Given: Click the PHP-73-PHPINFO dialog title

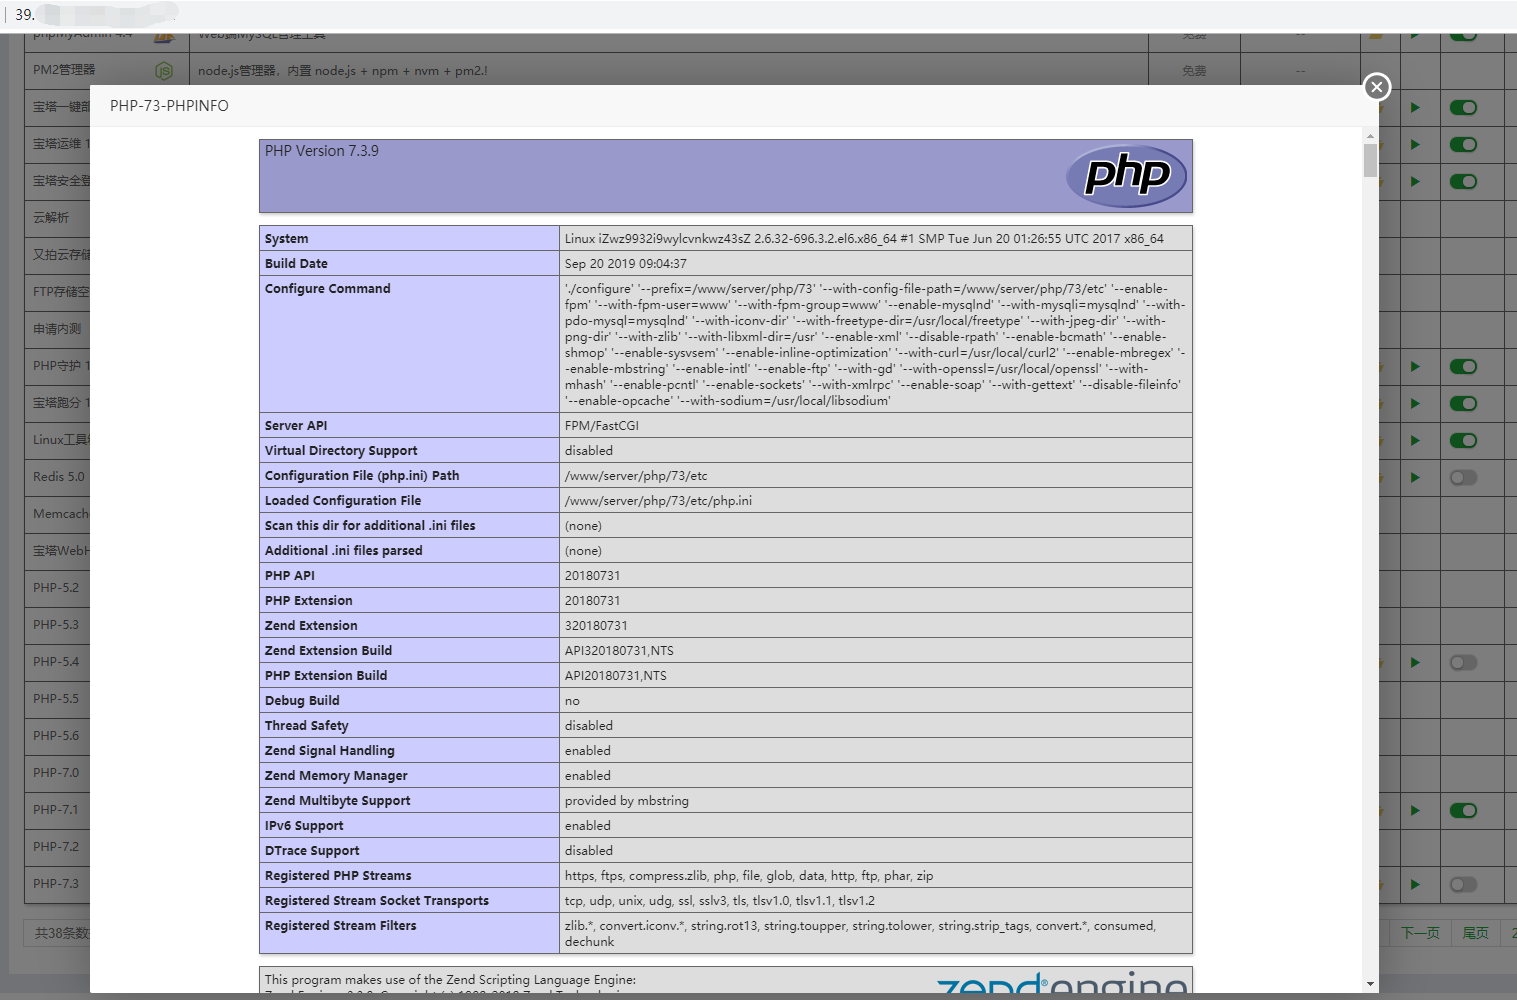Looking at the screenshot, I should (169, 106).
